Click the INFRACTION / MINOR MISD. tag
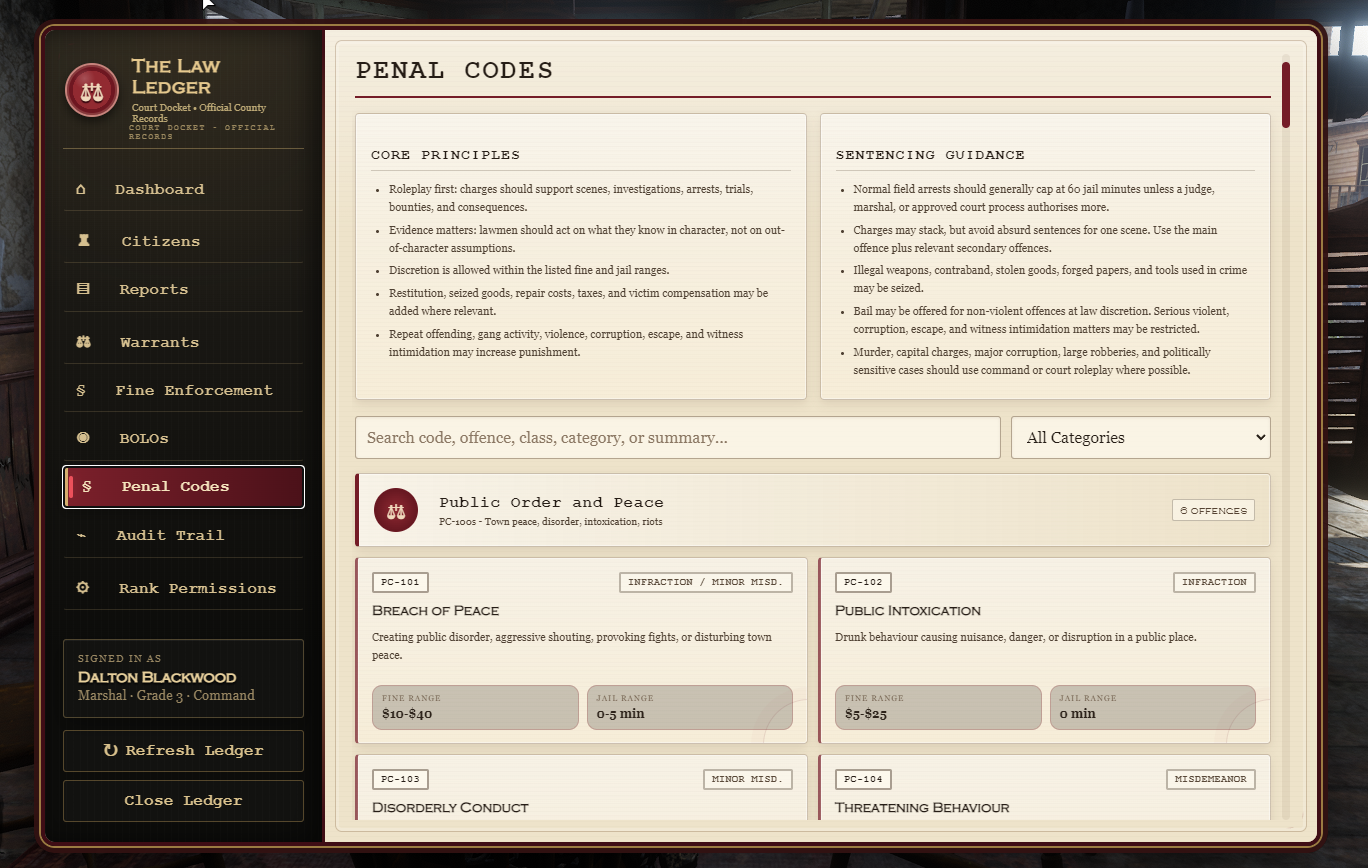Viewport: 1368px width, 868px height. (706, 582)
